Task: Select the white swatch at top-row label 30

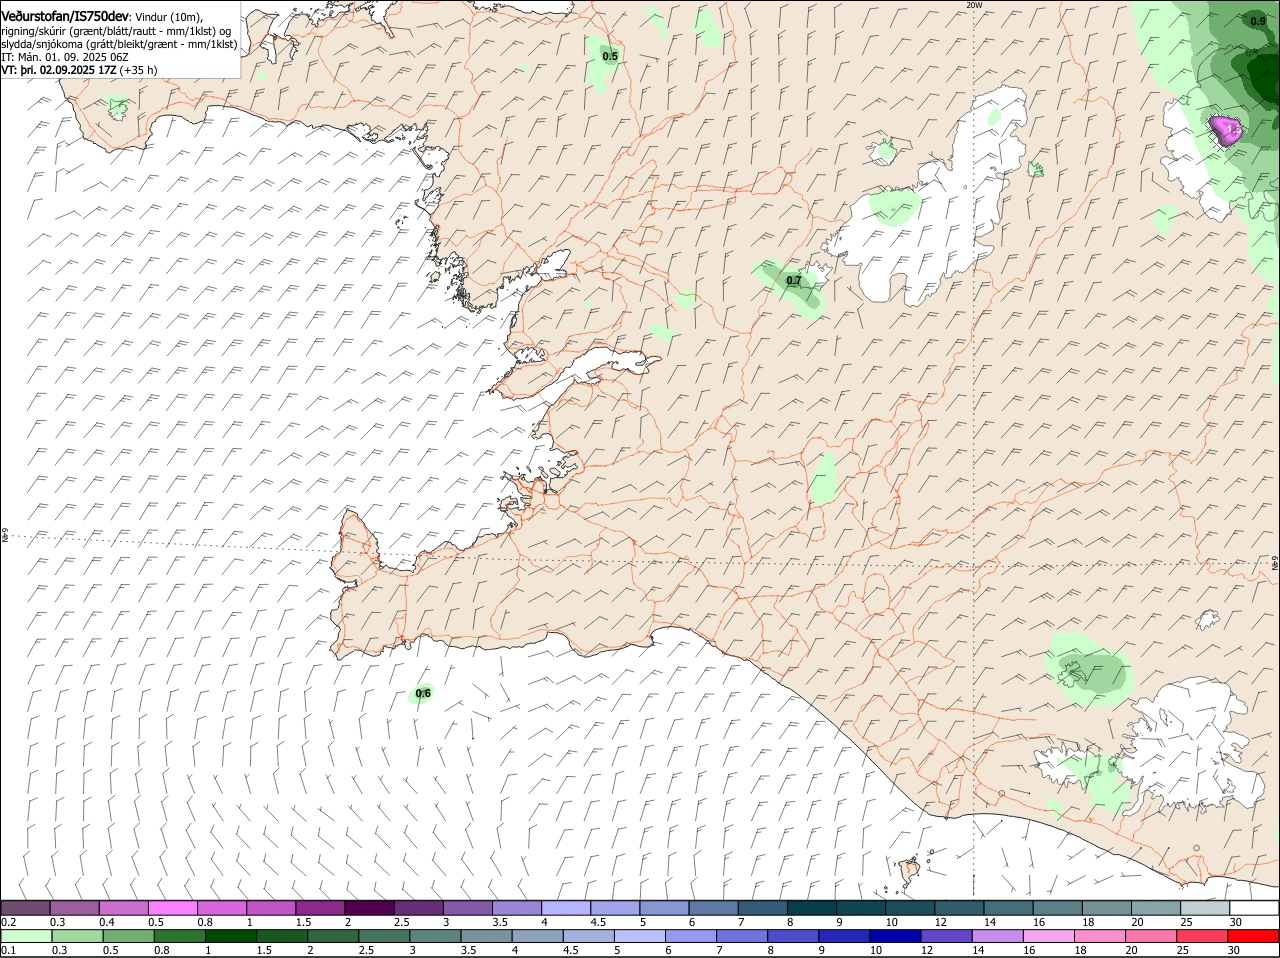Action: (1254, 908)
